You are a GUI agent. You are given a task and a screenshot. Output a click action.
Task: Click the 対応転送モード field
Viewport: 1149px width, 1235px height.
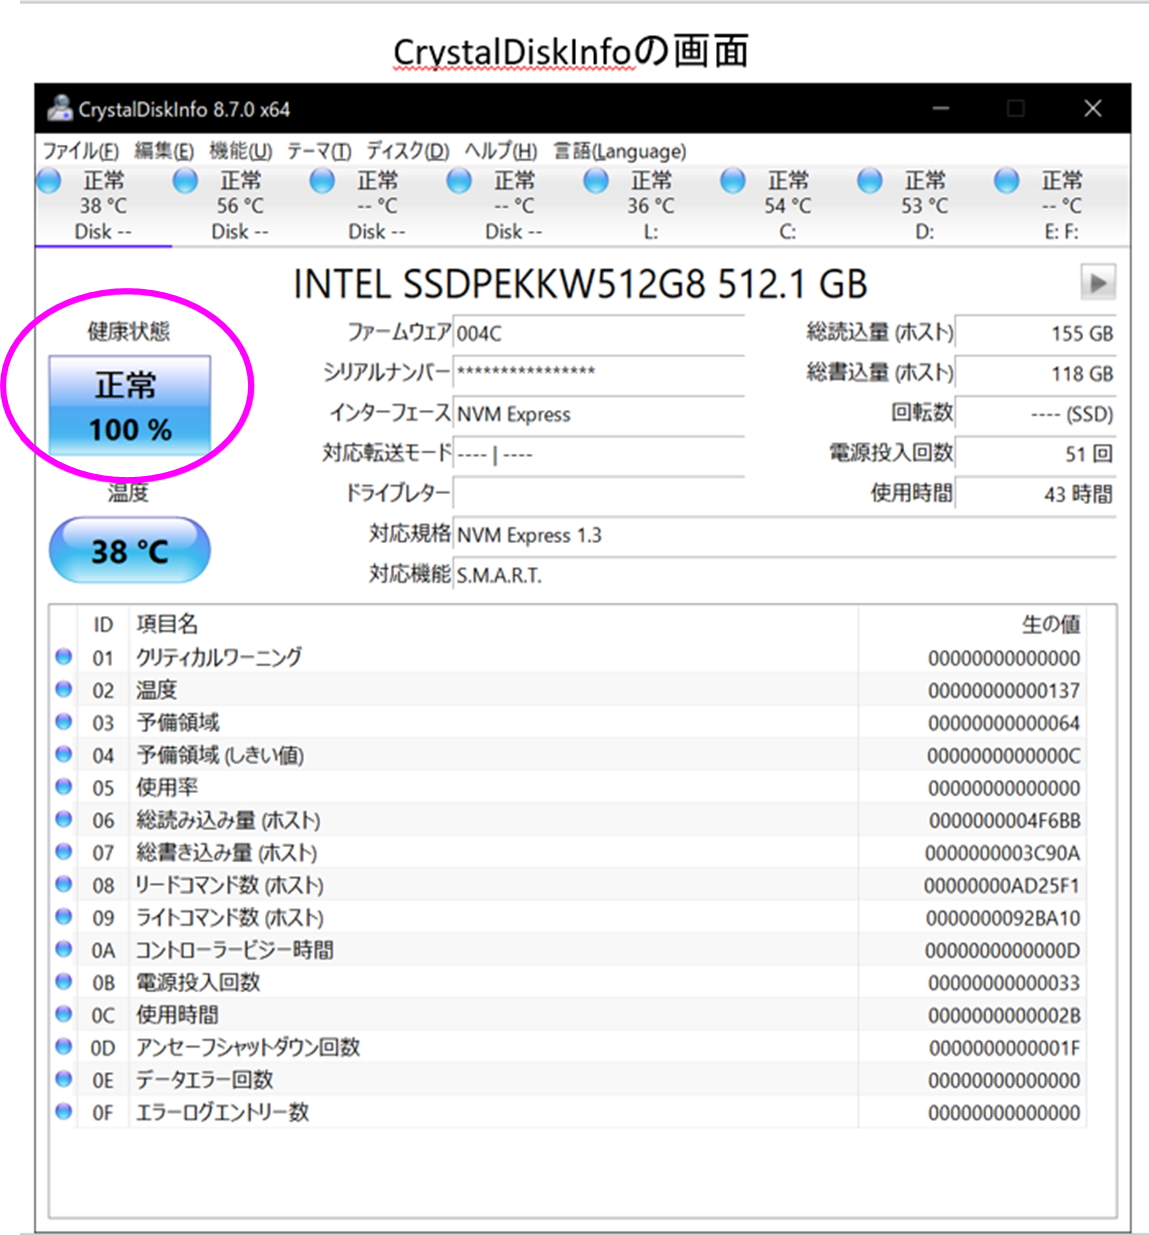point(599,454)
